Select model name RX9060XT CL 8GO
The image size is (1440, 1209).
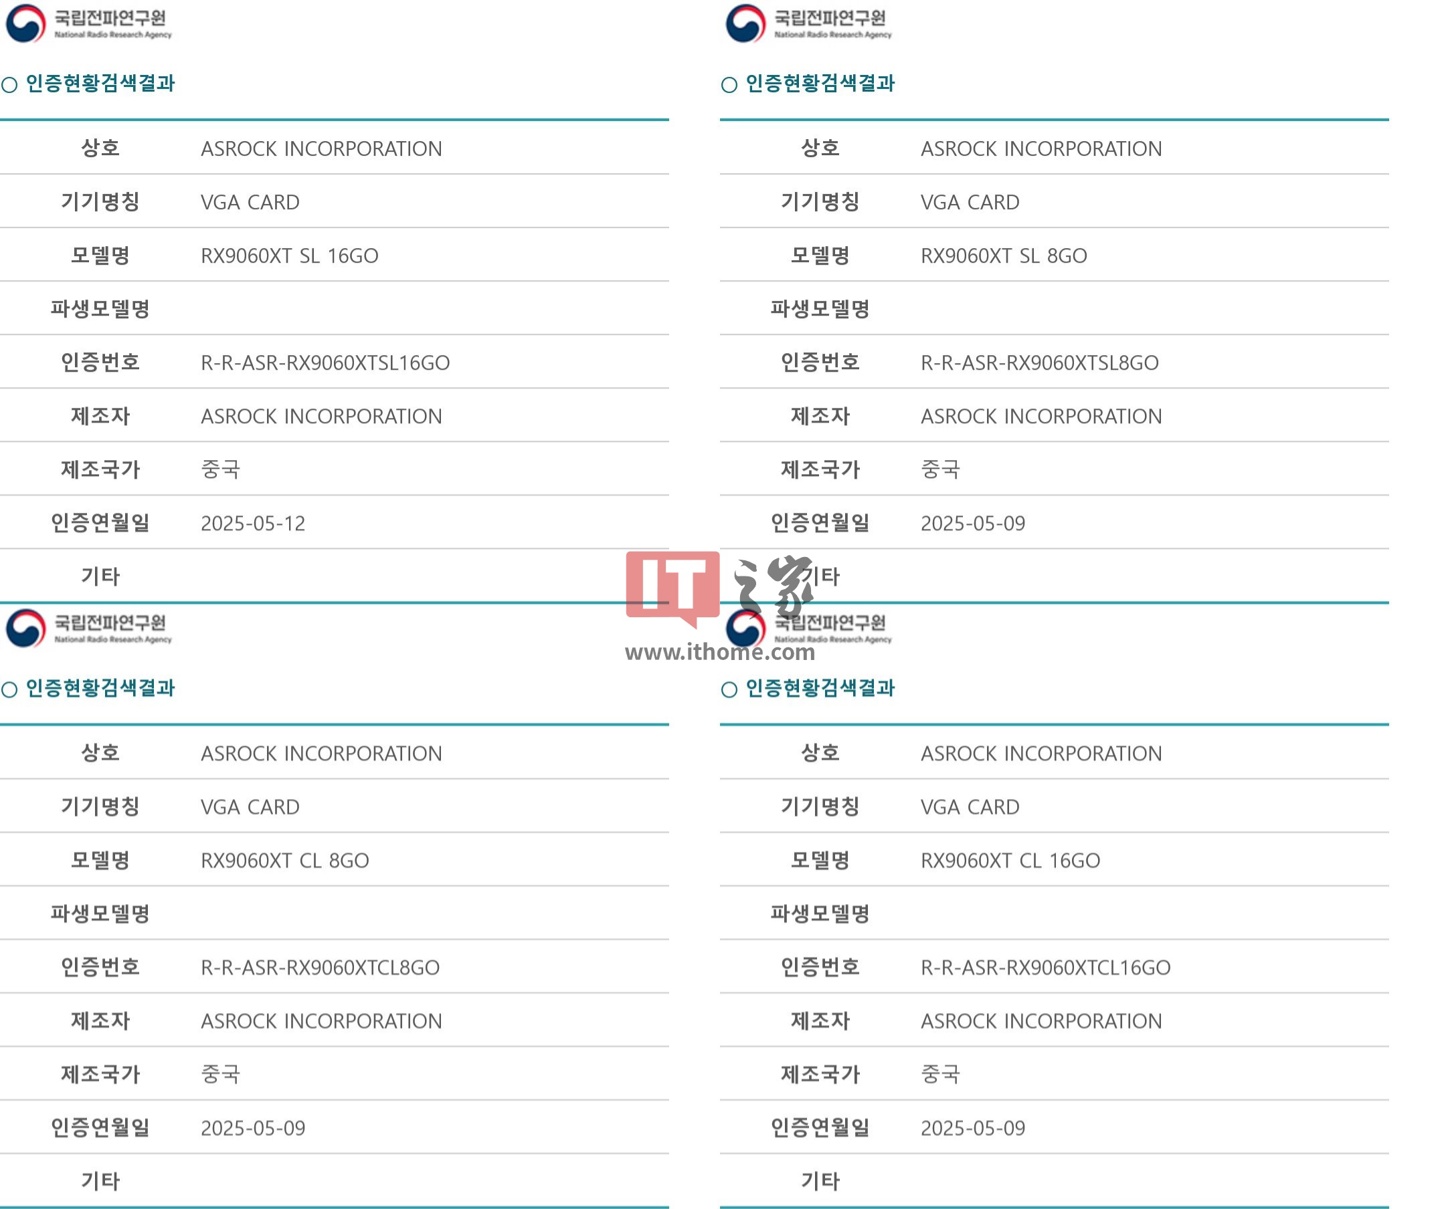(x=284, y=860)
